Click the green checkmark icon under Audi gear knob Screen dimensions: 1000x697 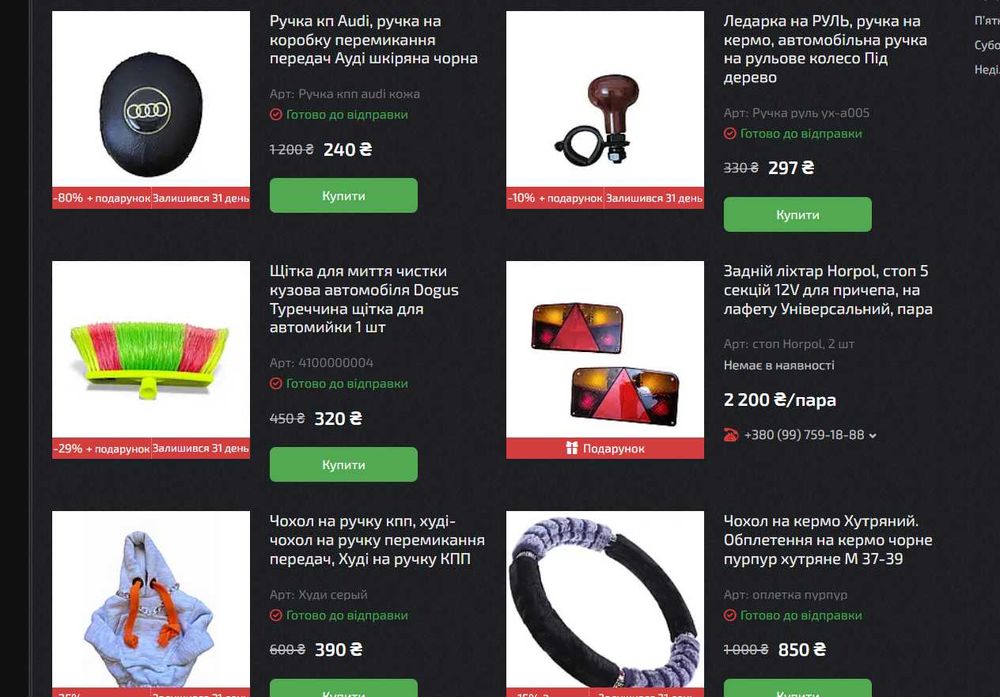tap(276, 115)
